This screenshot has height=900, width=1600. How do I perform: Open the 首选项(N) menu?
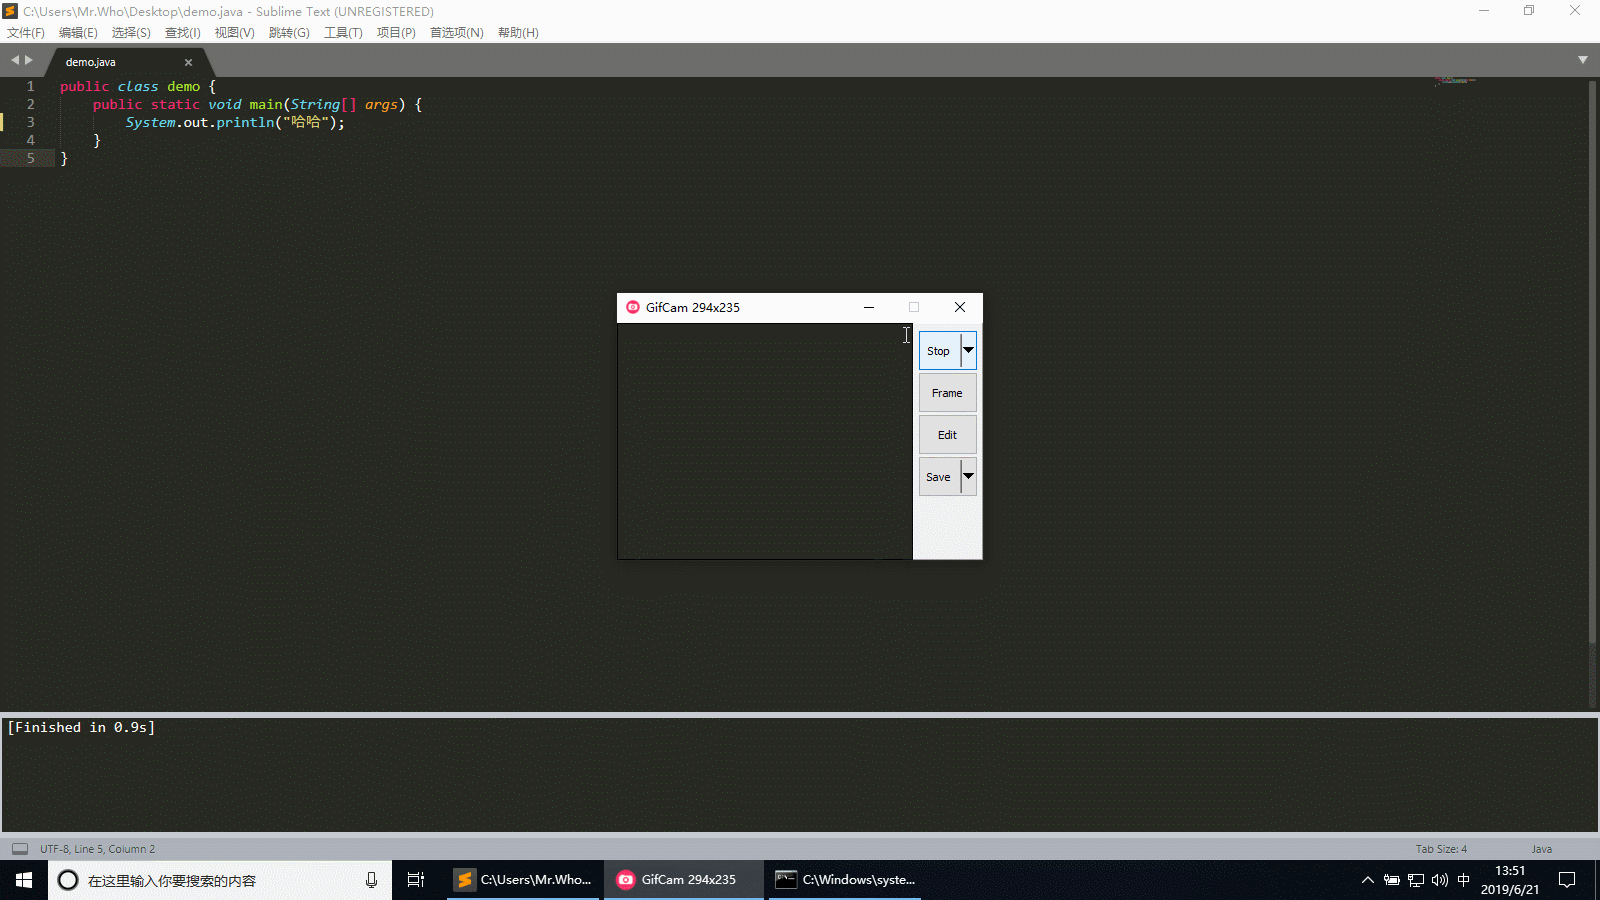(x=457, y=33)
